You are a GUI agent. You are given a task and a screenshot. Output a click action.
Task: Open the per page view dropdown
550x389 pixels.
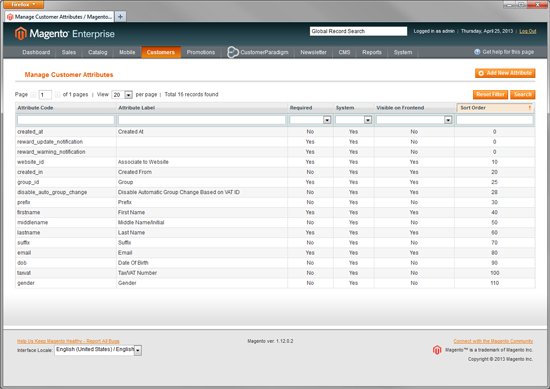point(122,95)
